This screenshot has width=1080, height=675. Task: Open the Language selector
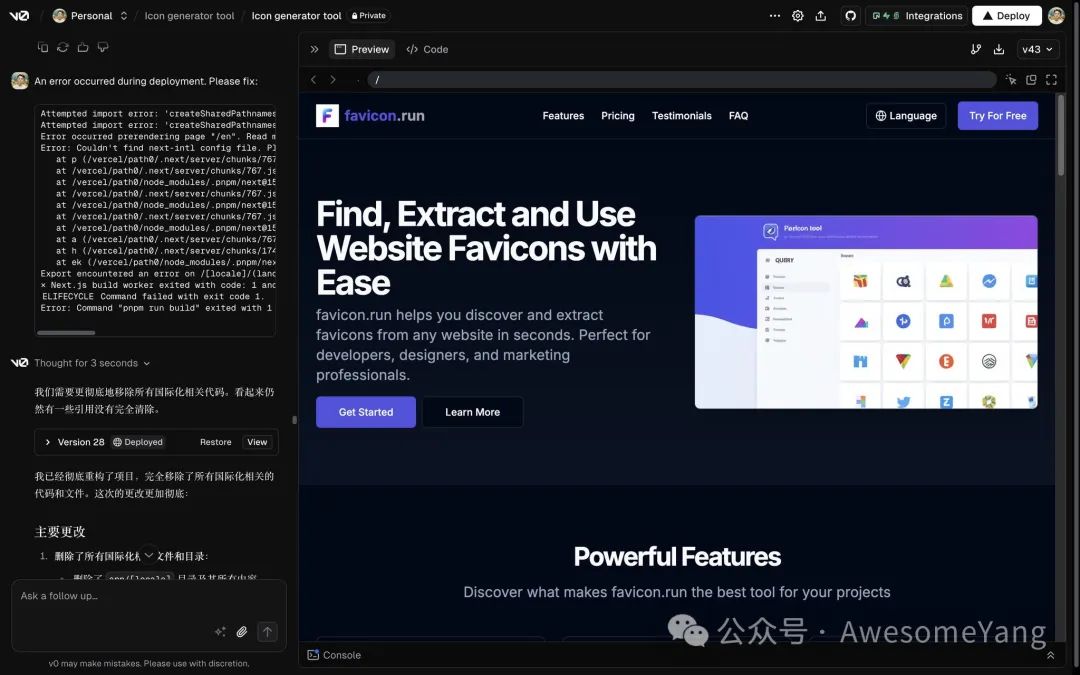(x=906, y=116)
